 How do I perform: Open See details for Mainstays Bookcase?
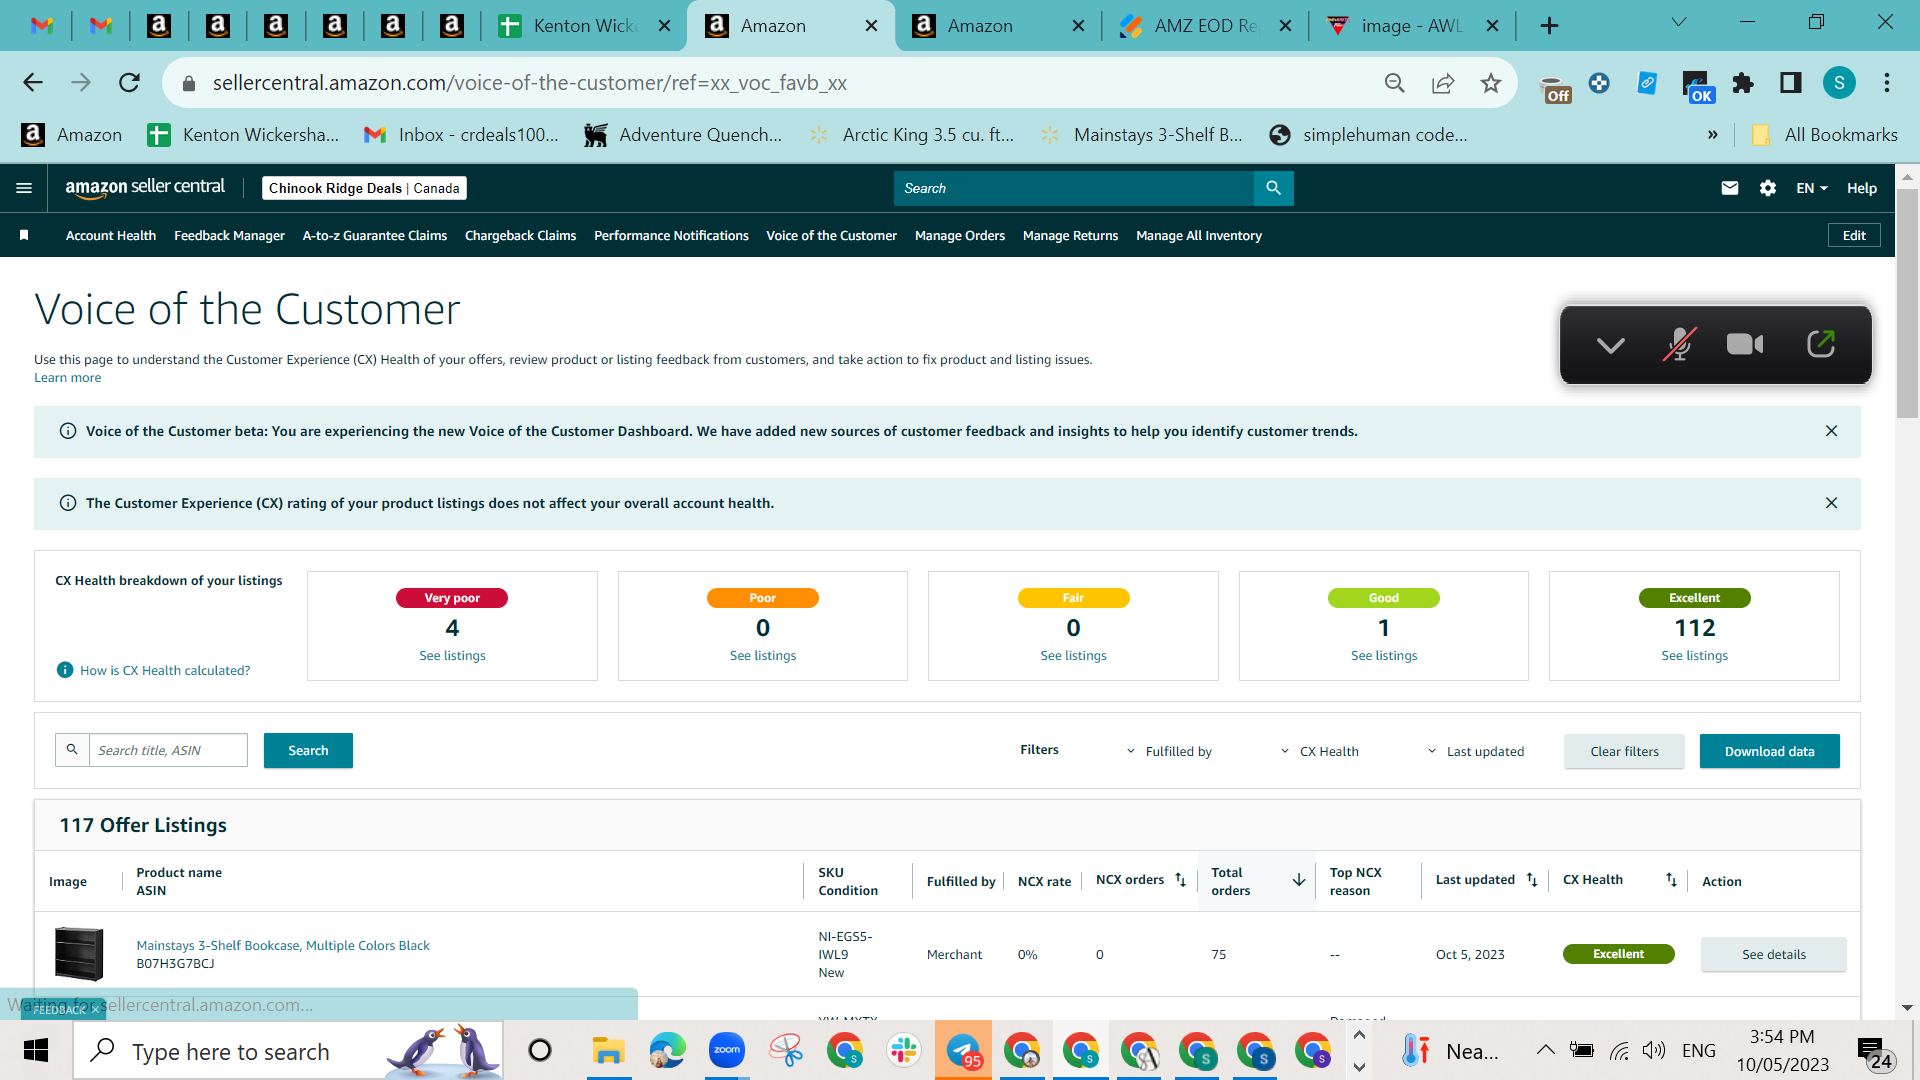click(x=1773, y=954)
